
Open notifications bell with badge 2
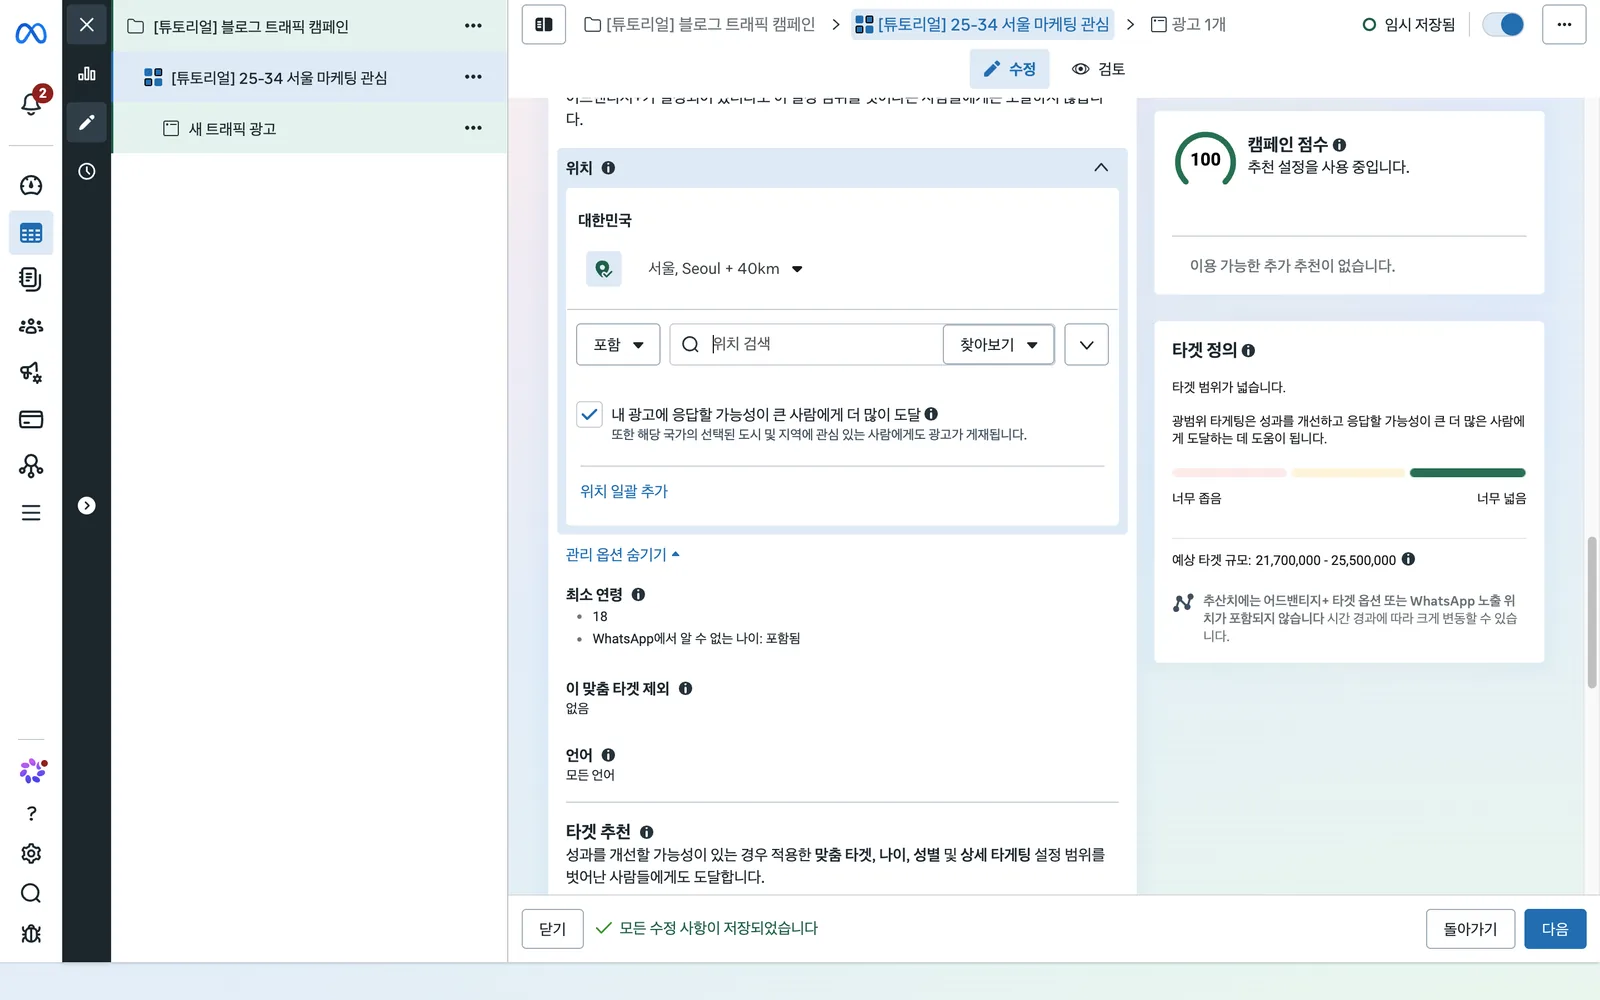32,102
